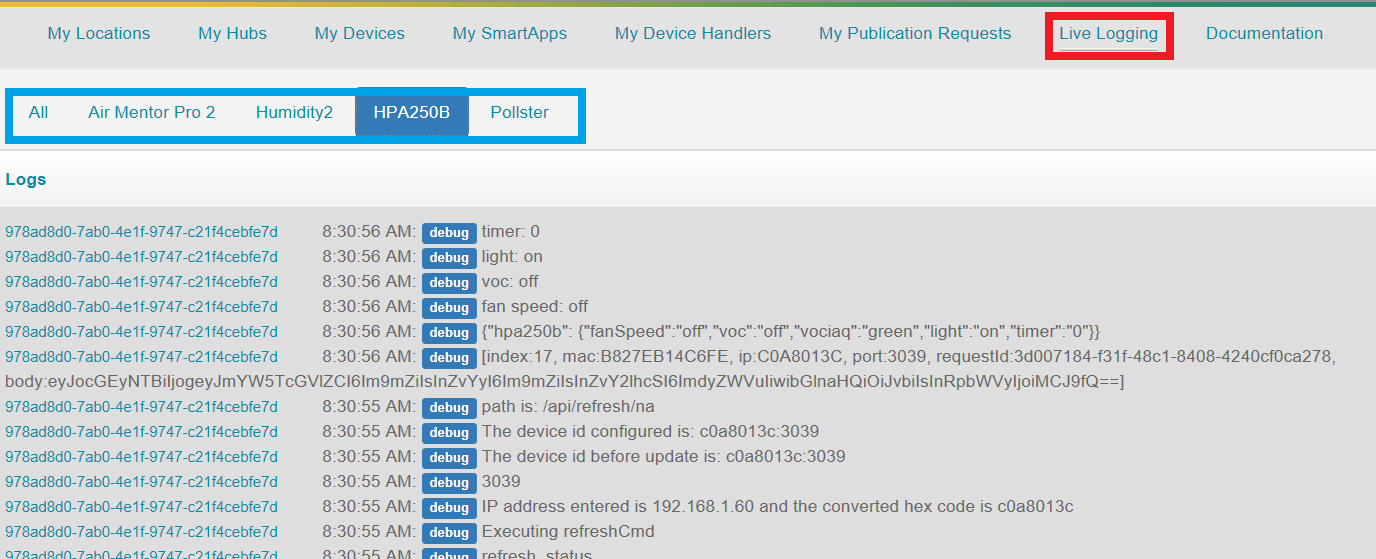Open device ID link on the 'timer: 0' row
This screenshot has height=559, width=1376.
tap(141, 232)
